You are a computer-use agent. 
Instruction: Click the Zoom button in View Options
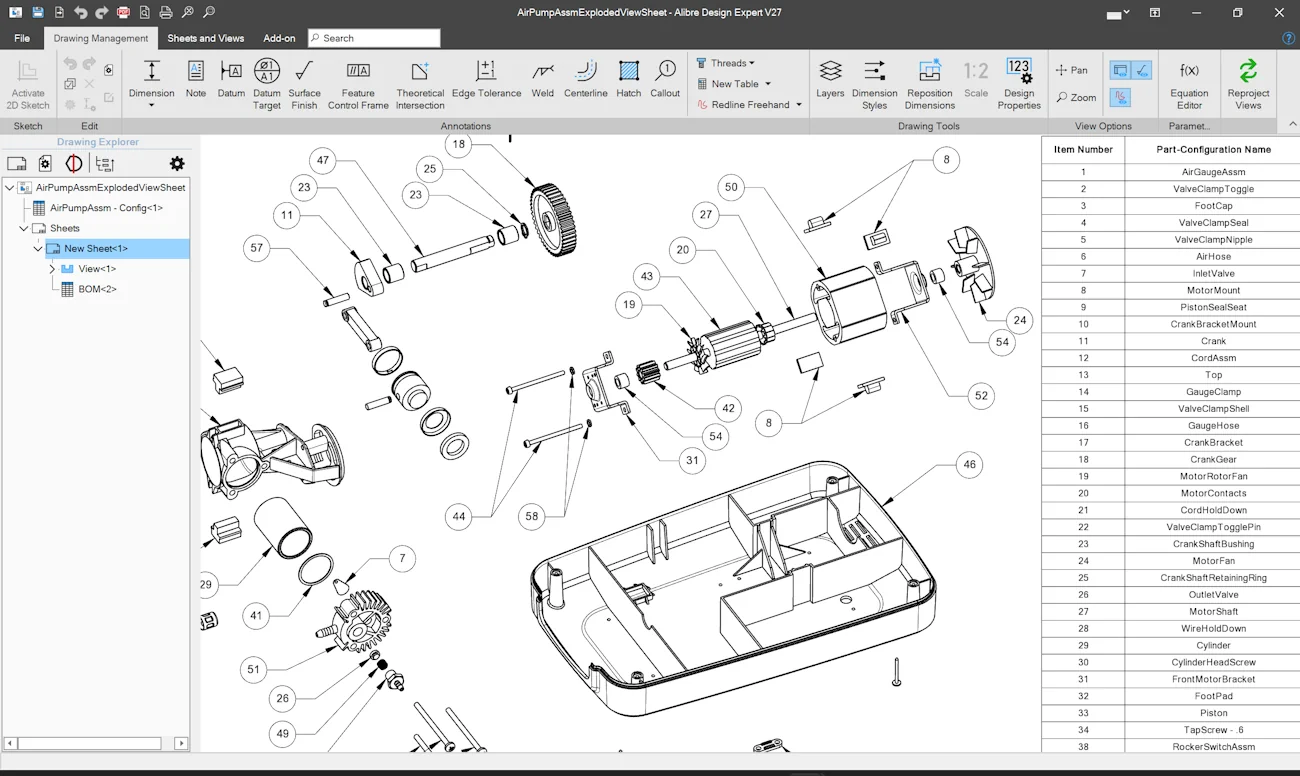coord(1075,97)
